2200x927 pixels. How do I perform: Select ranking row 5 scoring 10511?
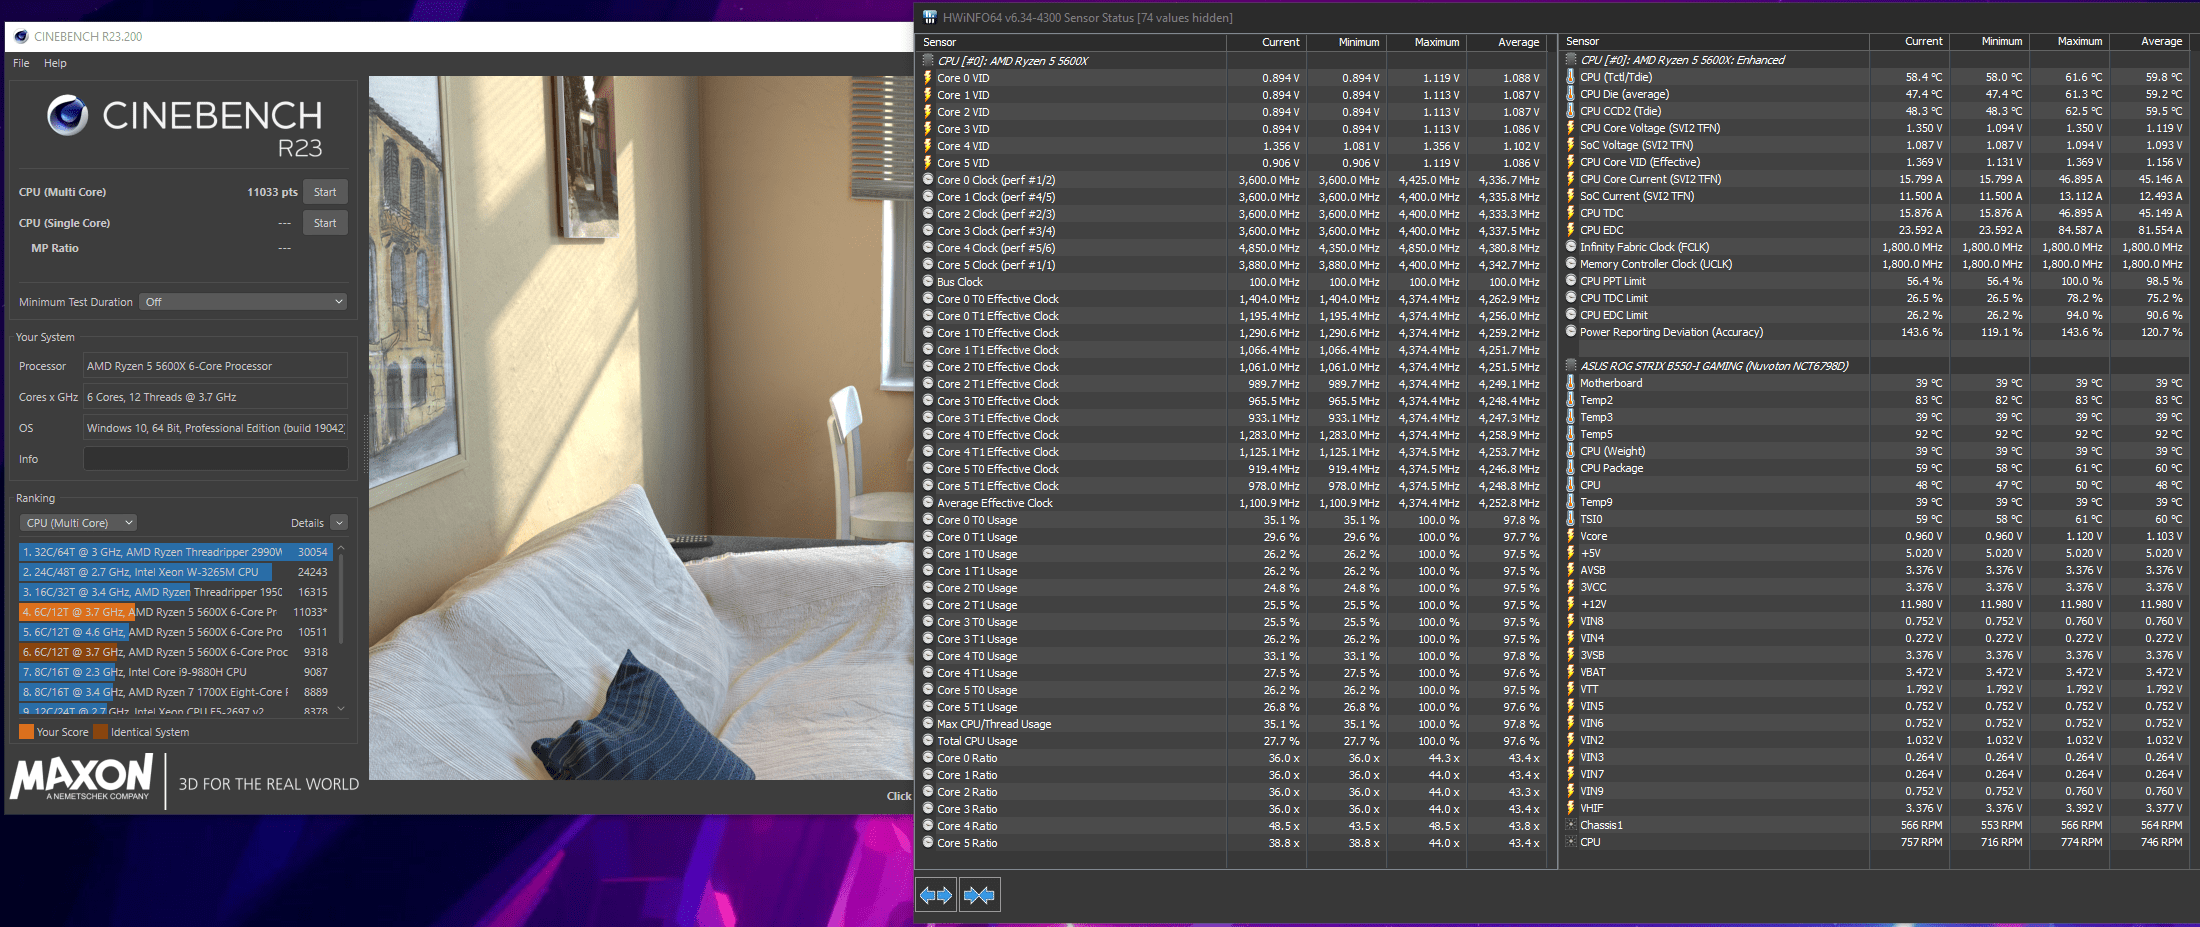175,632
